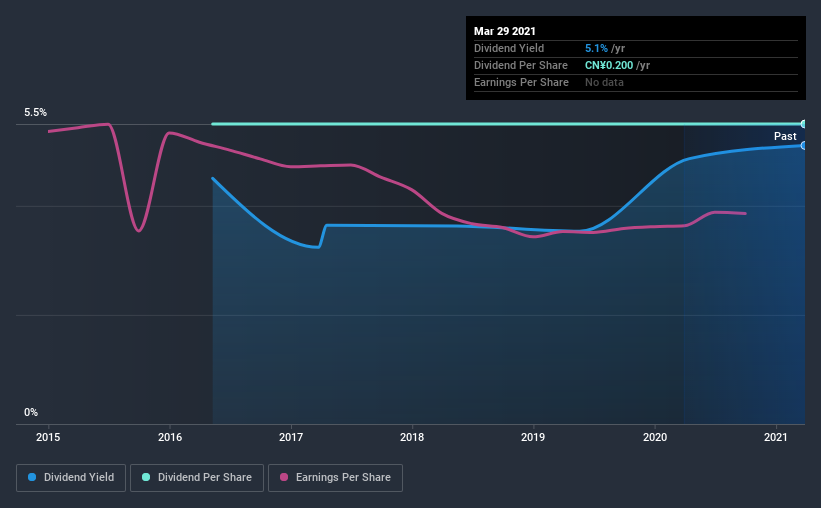Select the 2015 x-axis label
The width and height of the screenshot is (821, 508).
point(48,437)
